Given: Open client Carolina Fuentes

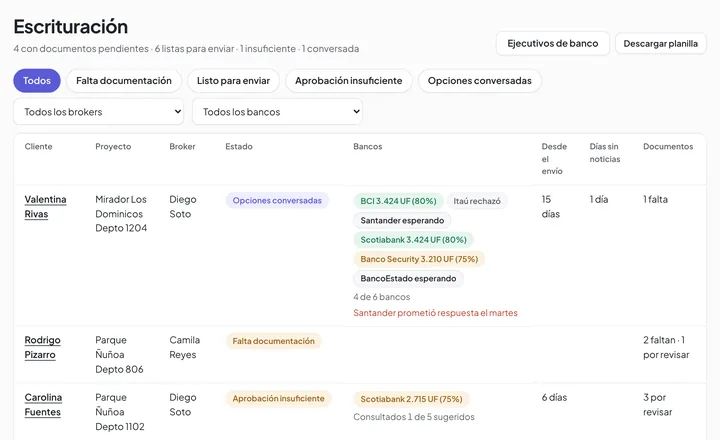Looking at the screenshot, I should (x=43, y=405).
